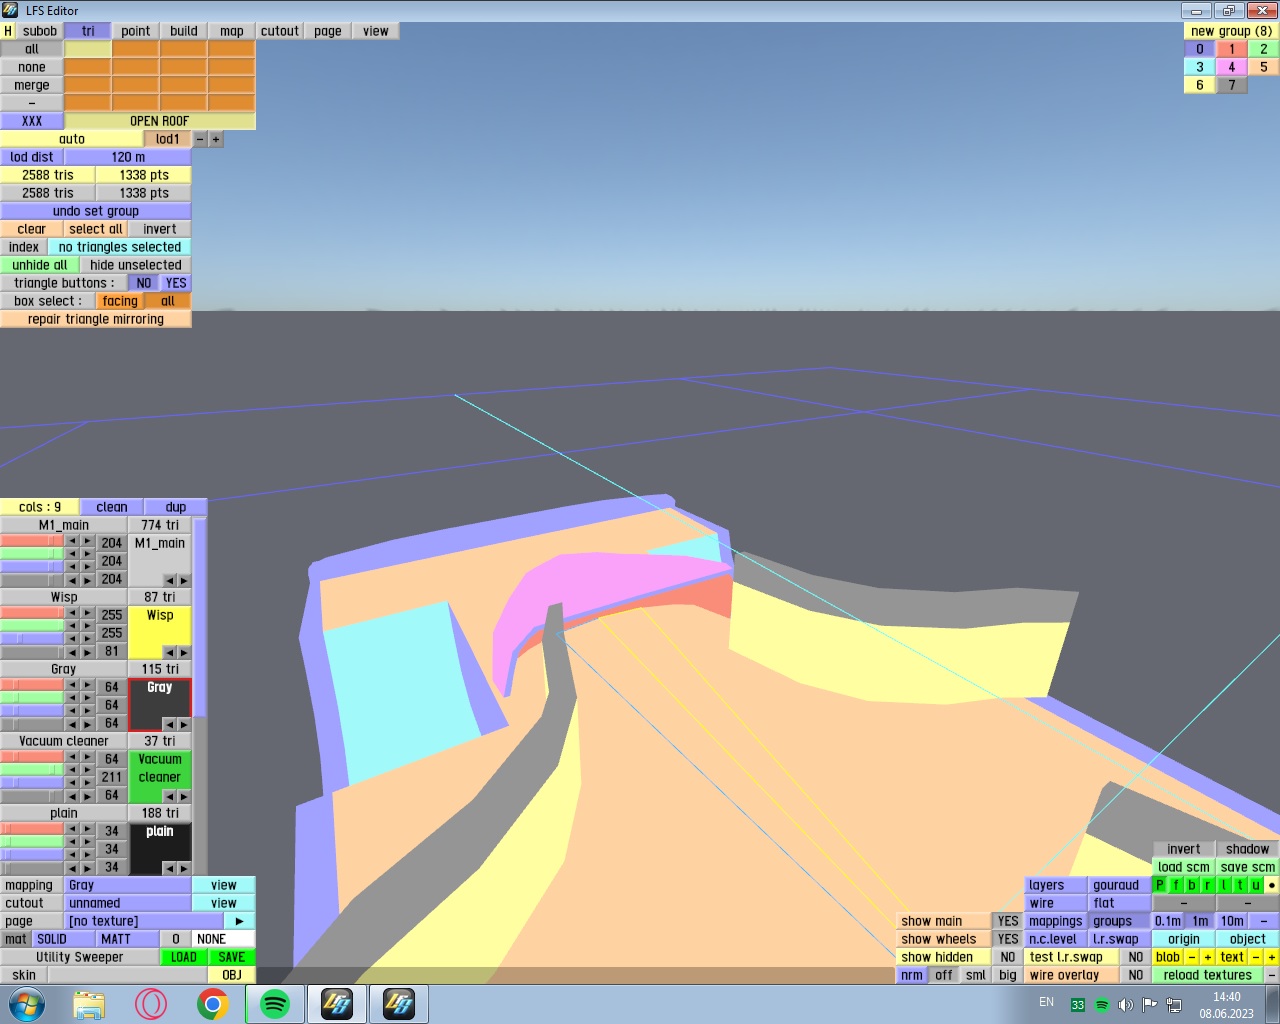This screenshot has height=1024, width=1280.
Task: Click the green SAVE button
Action: point(232,957)
